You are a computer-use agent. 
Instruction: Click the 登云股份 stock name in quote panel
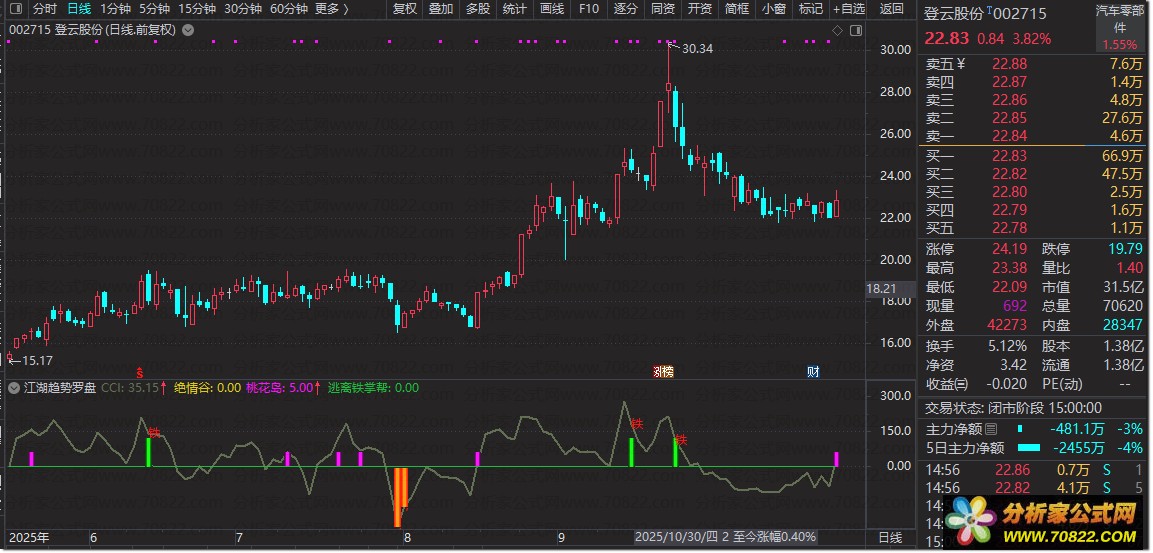pyautogui.click(x=954, y=14)
